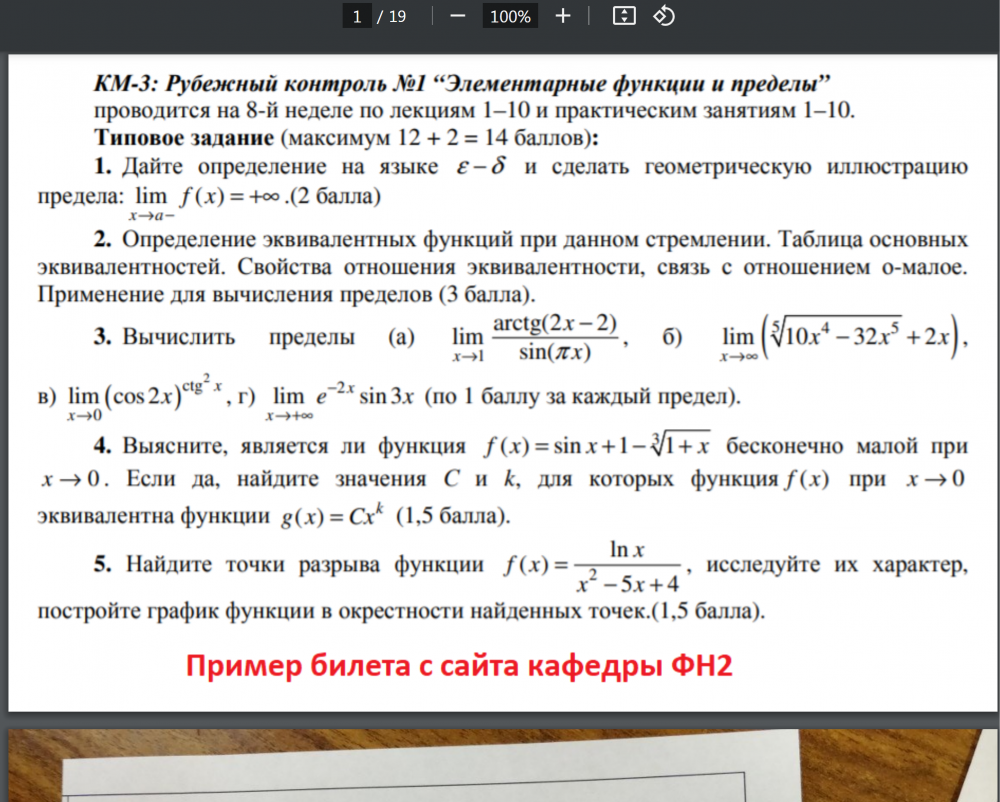Click the arctg(2x−2) fraction formula
This screenshot has width=1000, height=802.
555,338
